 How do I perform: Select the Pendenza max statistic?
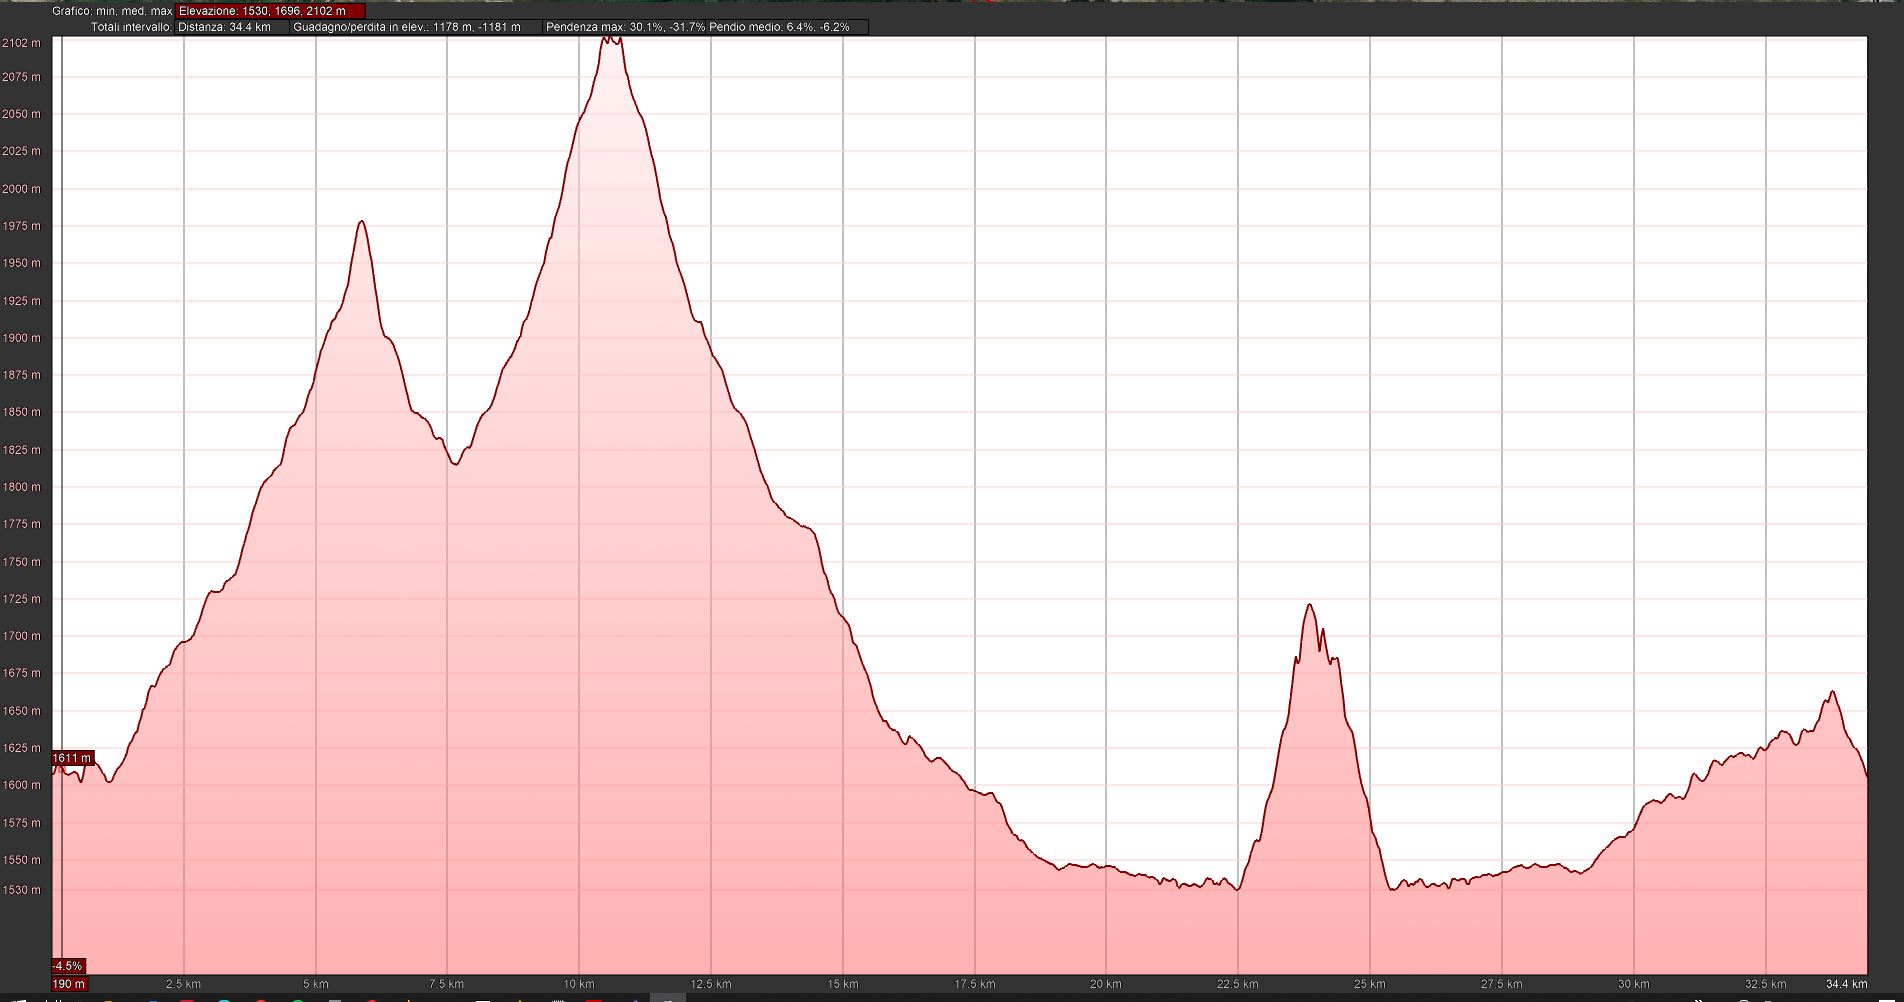click(624, 27)
